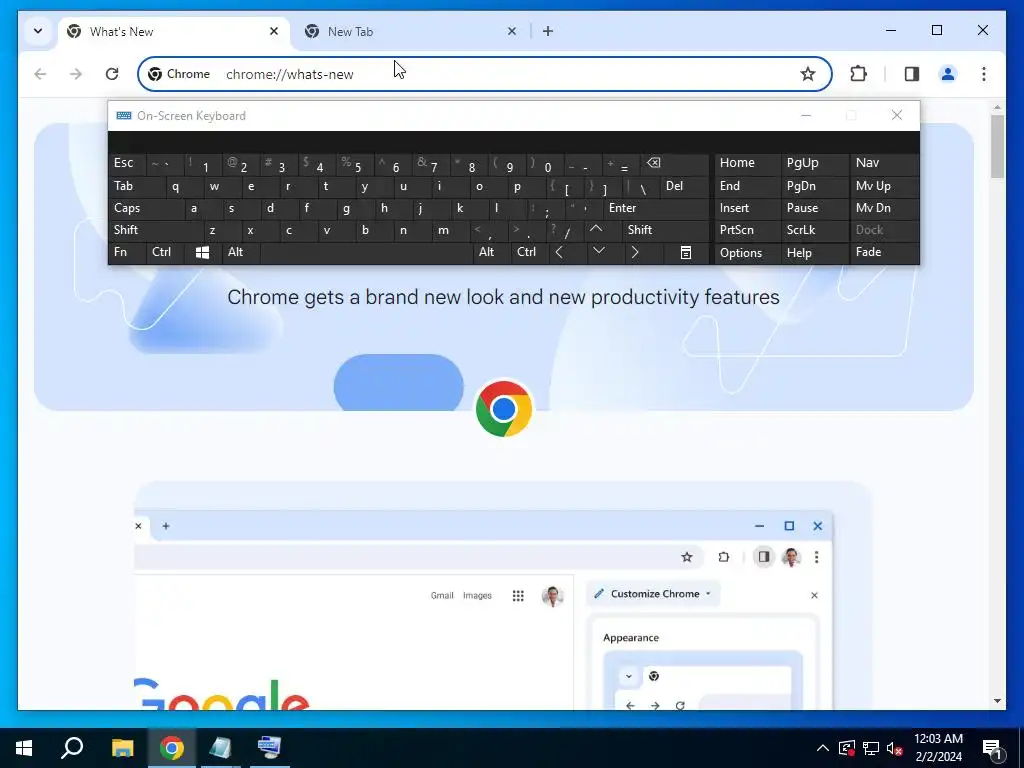
Task: Click the Insert key on keyboard
Action: 747,208
